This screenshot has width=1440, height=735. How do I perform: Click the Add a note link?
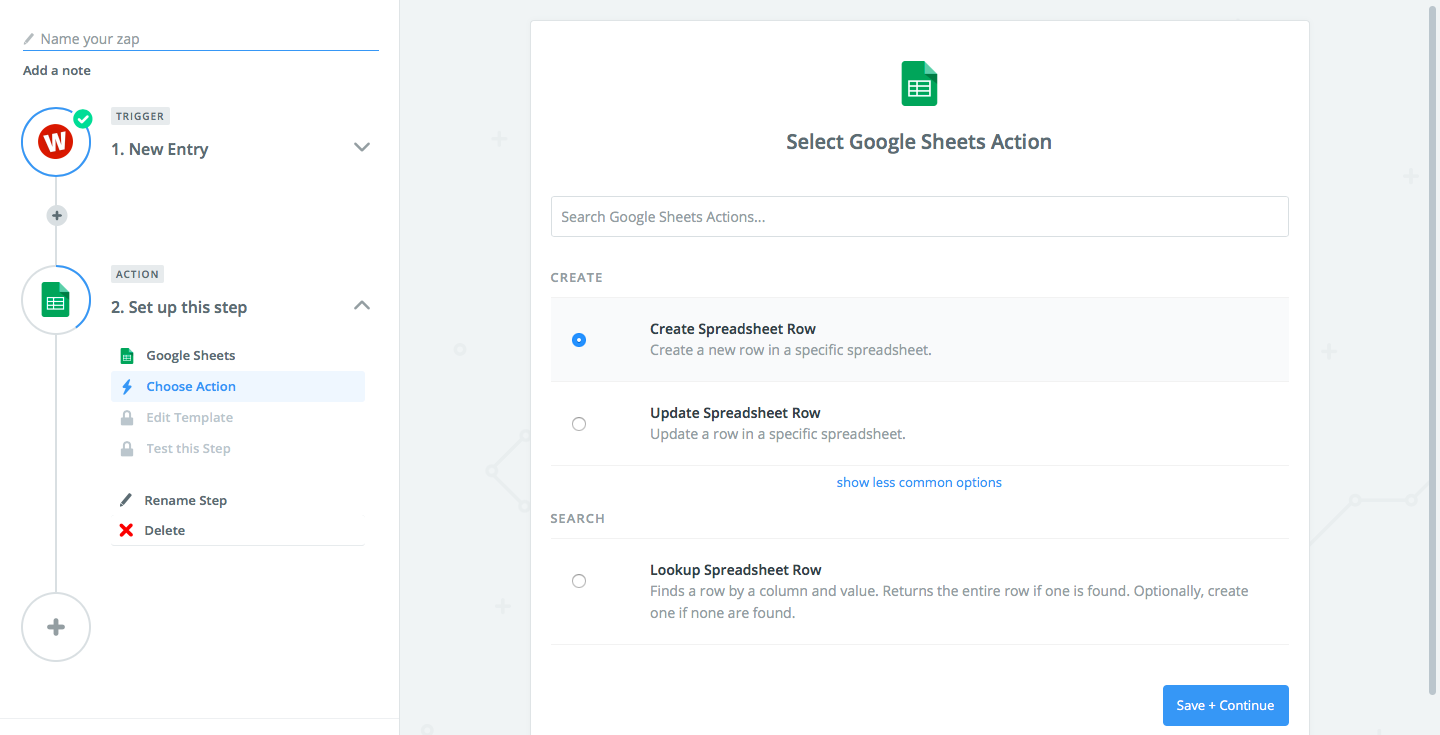(x=57, y=71)
